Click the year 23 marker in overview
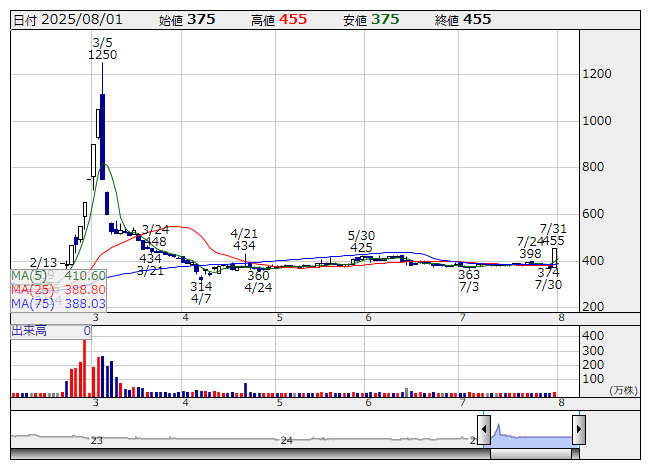 (97, 440)
